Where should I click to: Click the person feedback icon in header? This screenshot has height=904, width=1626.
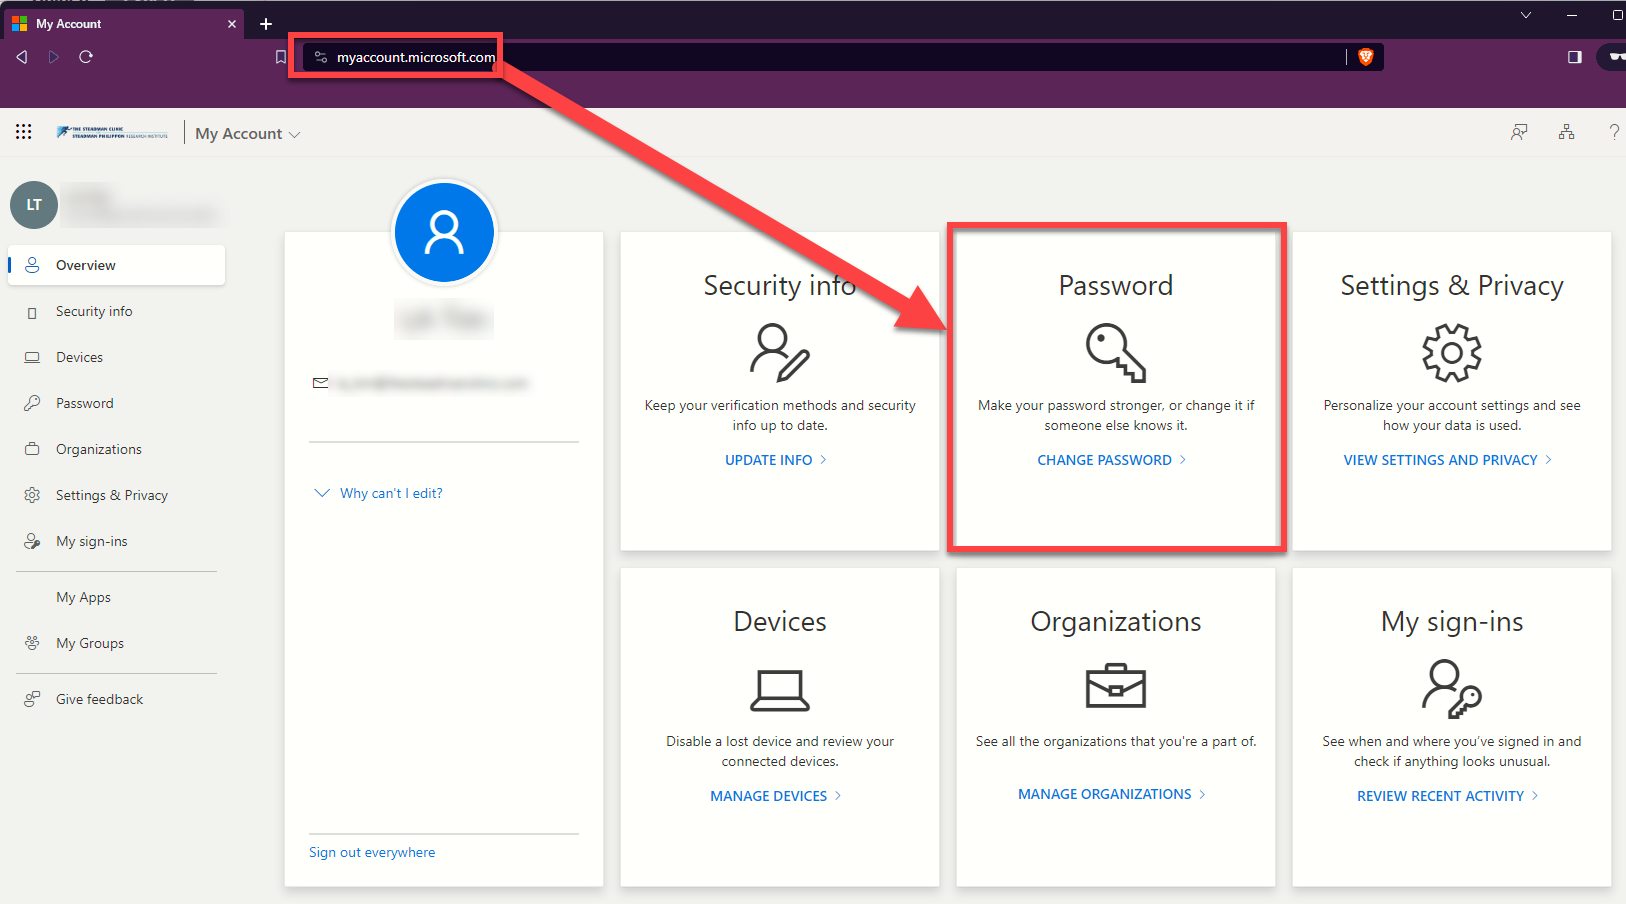click(x=1519, y=132)
